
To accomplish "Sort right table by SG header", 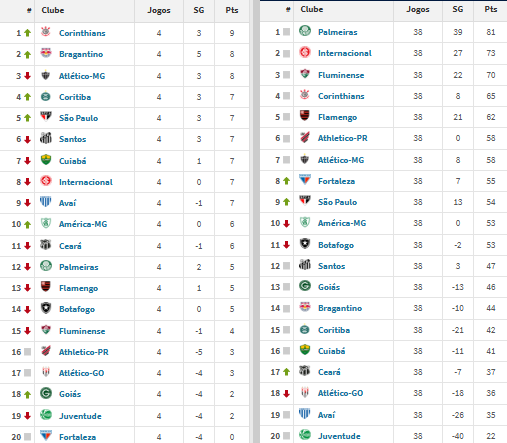I will coord(458,9).
